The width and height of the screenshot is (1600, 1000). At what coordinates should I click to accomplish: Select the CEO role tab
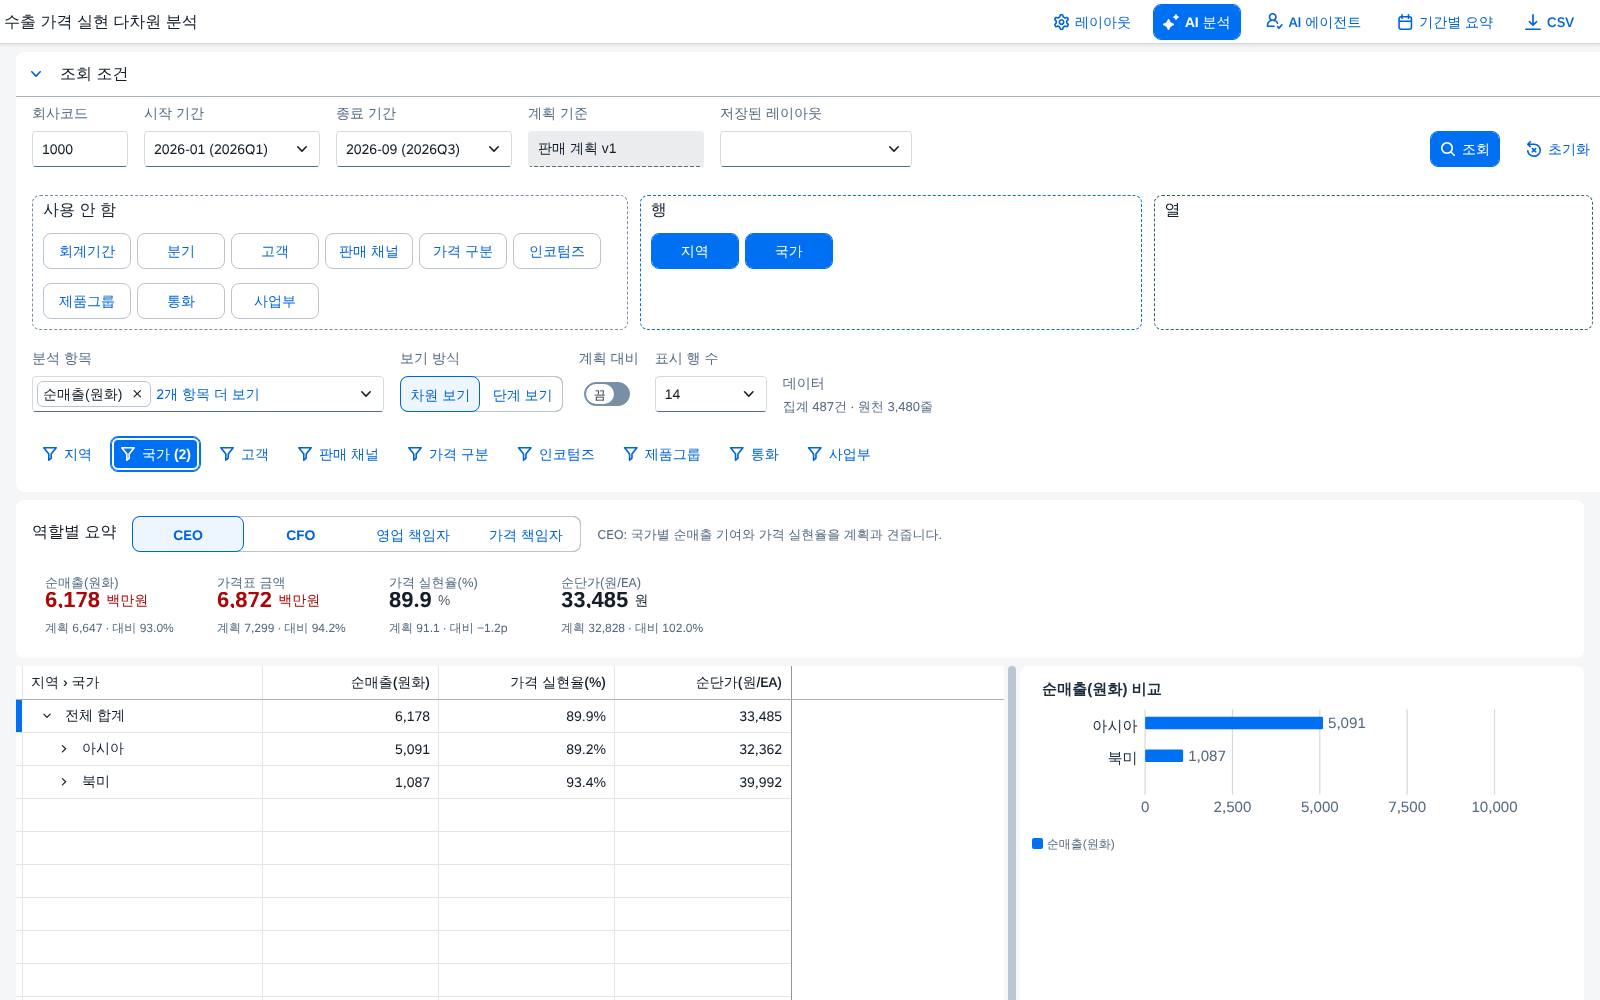click(188, 534)
